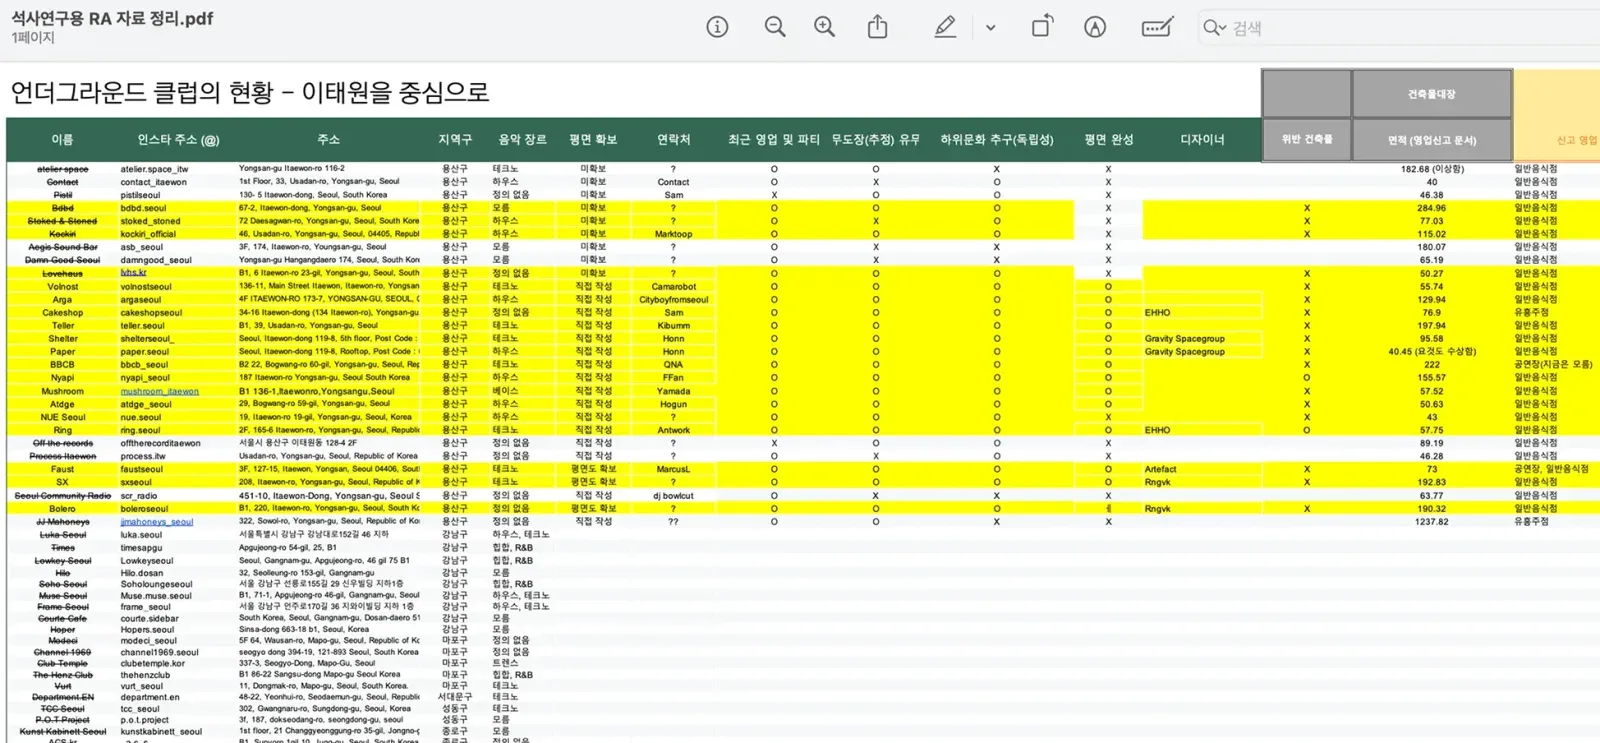Click the 면적 (영업신고 문서) header cell
Image resolution: width=1600 pixels, height=743 pixels.
[1431, 140]
